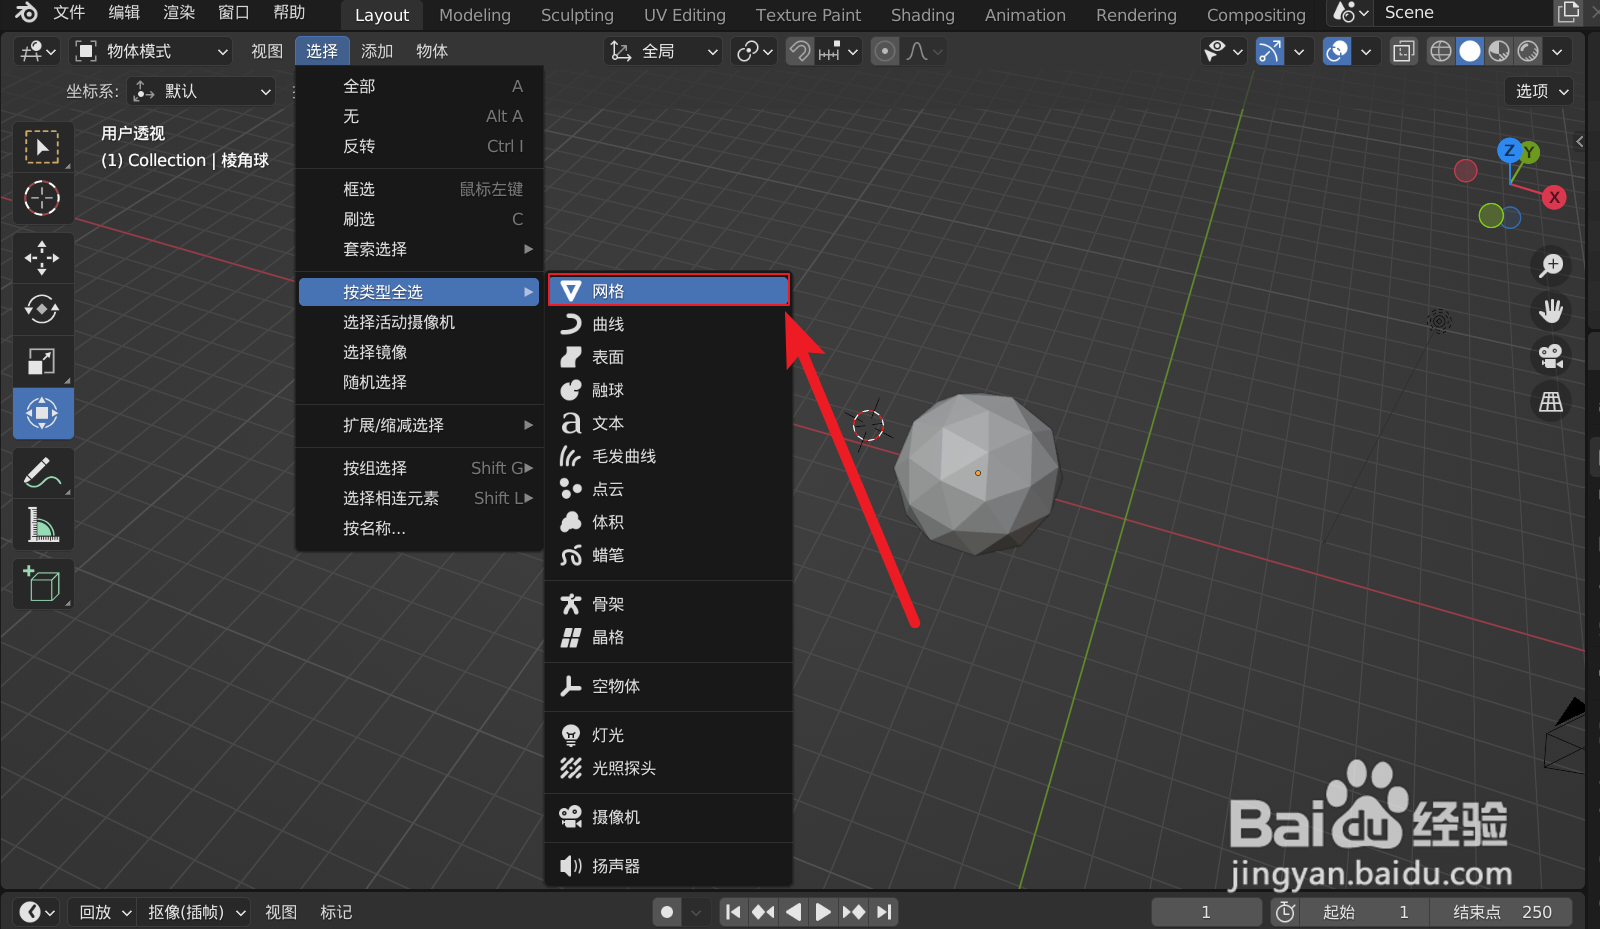Viewport: 1600px width, 929px height.
Task: Choose 摄像机 camera in submenu
Action: coord(668,817)
